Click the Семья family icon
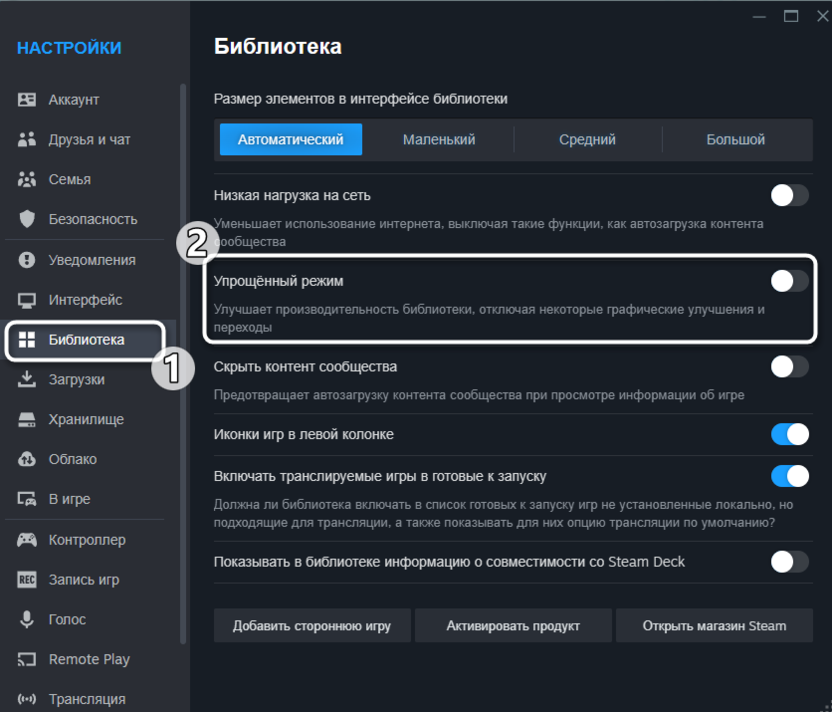The width and height of the screenshot is (832, 712). (x=27, y=180)
